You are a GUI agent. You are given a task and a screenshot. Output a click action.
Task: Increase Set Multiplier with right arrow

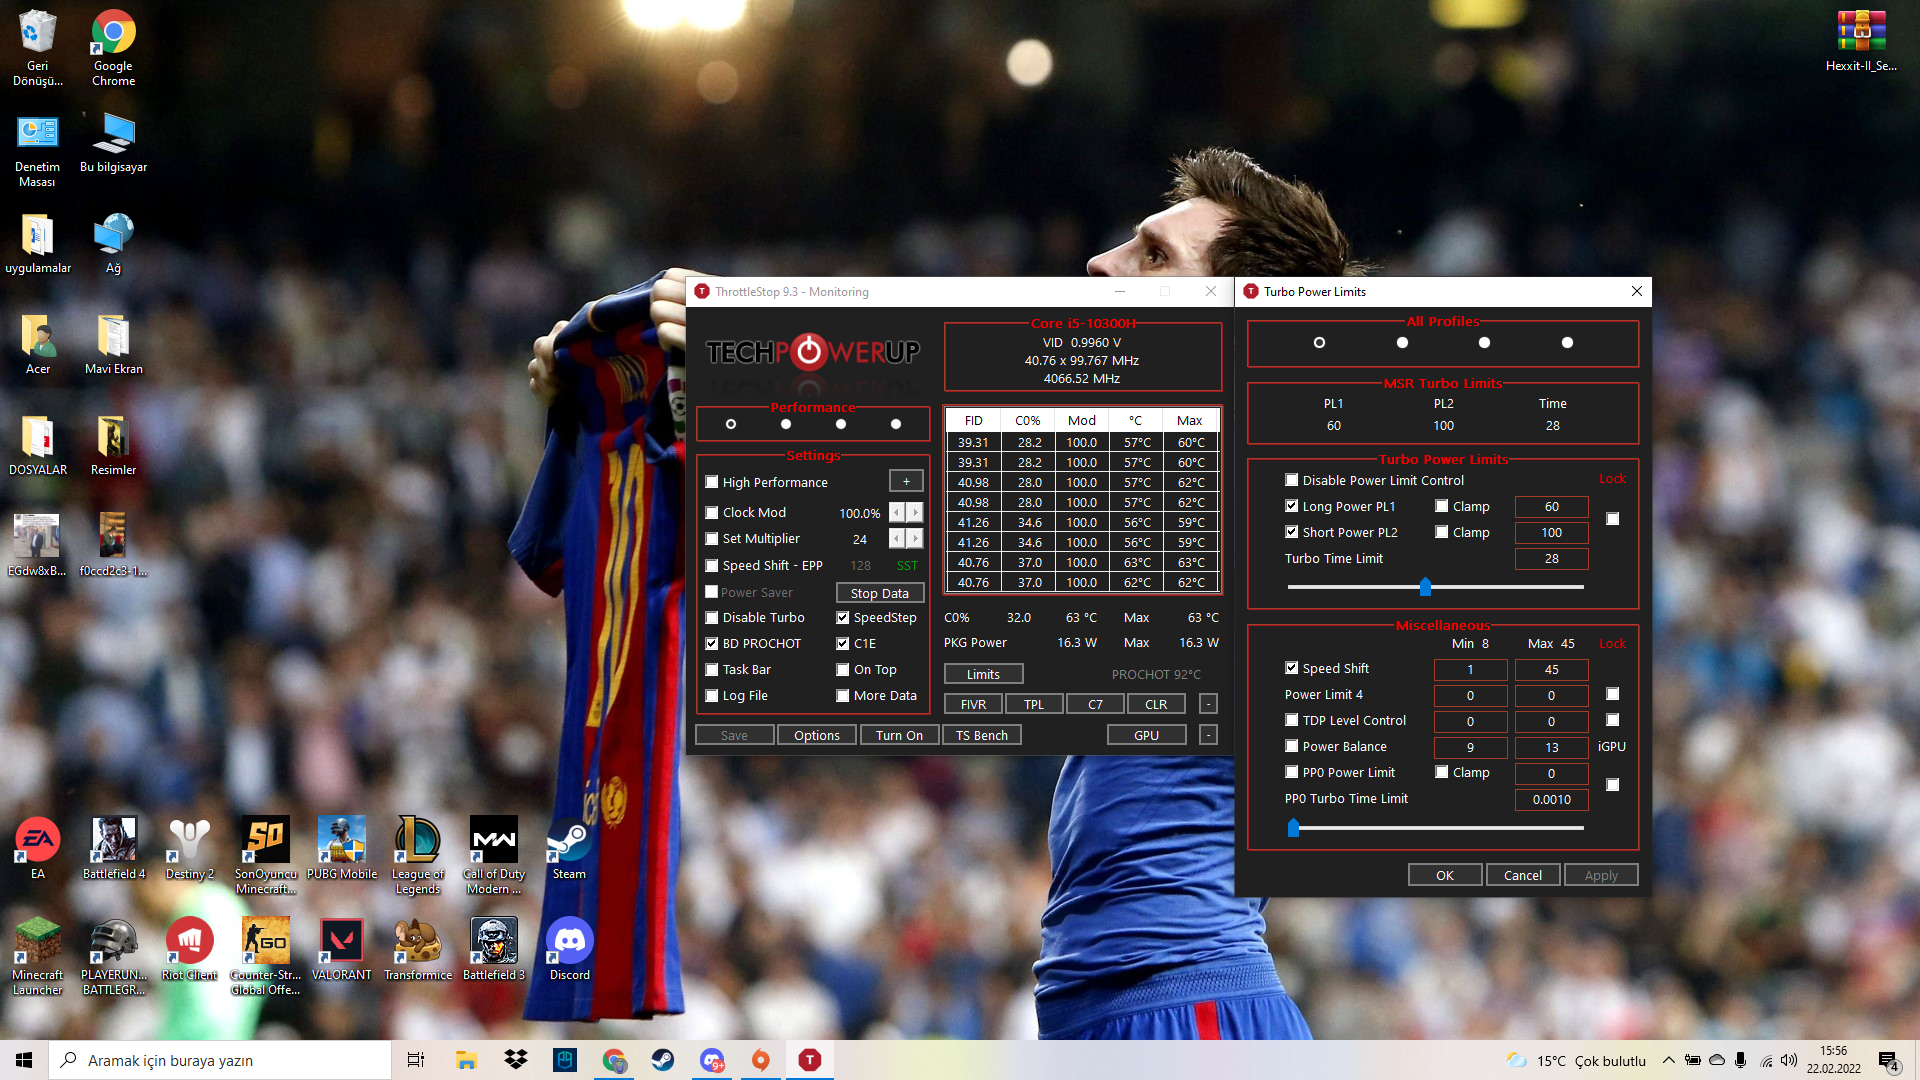point(915,539)
